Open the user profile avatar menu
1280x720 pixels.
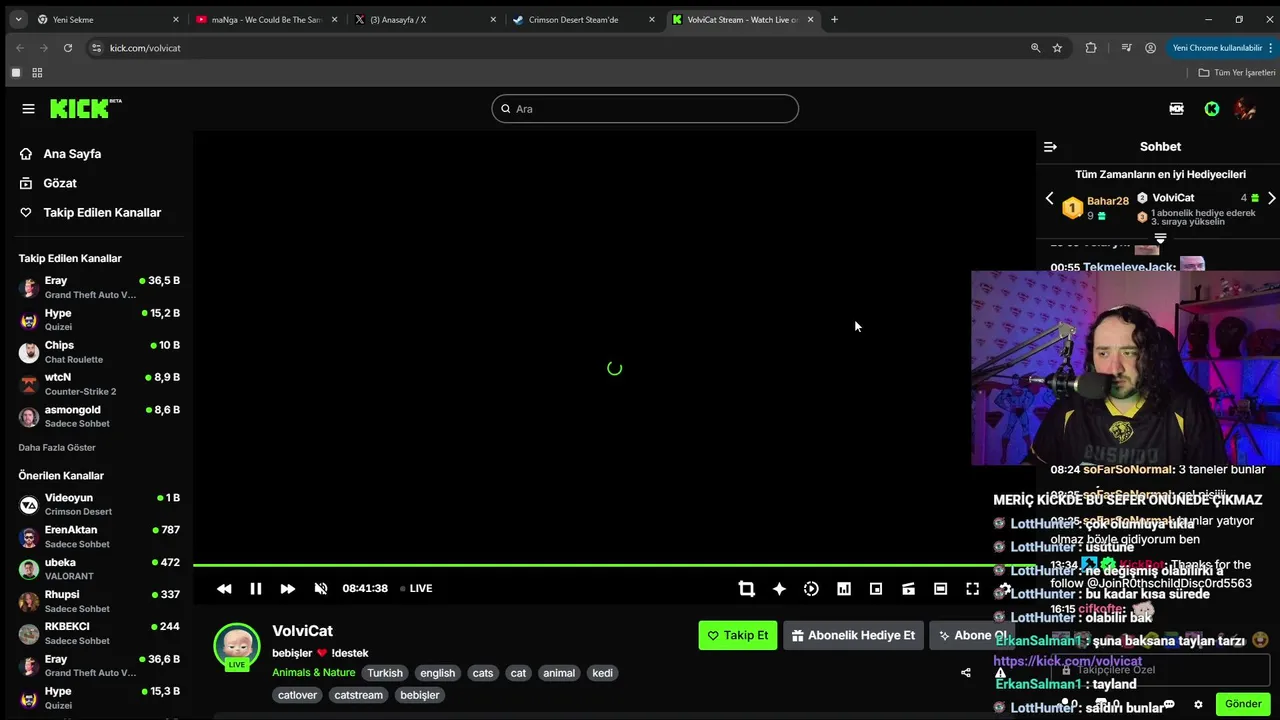(x=1245, y=108)
